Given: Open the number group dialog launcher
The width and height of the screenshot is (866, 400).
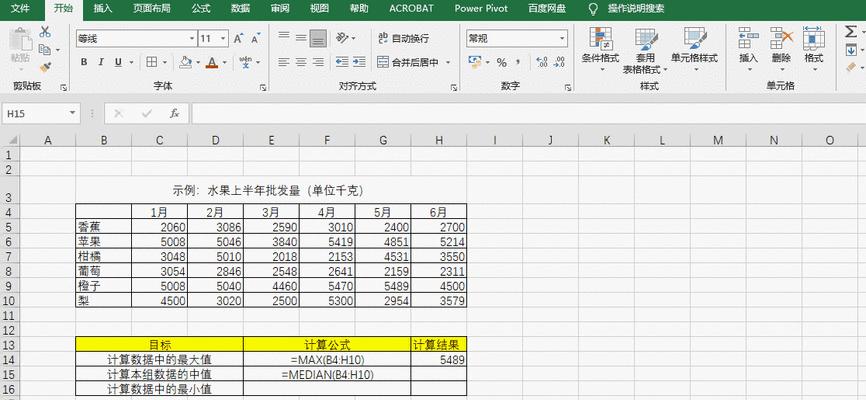Looking at the screenshot, I should point(568,87).
